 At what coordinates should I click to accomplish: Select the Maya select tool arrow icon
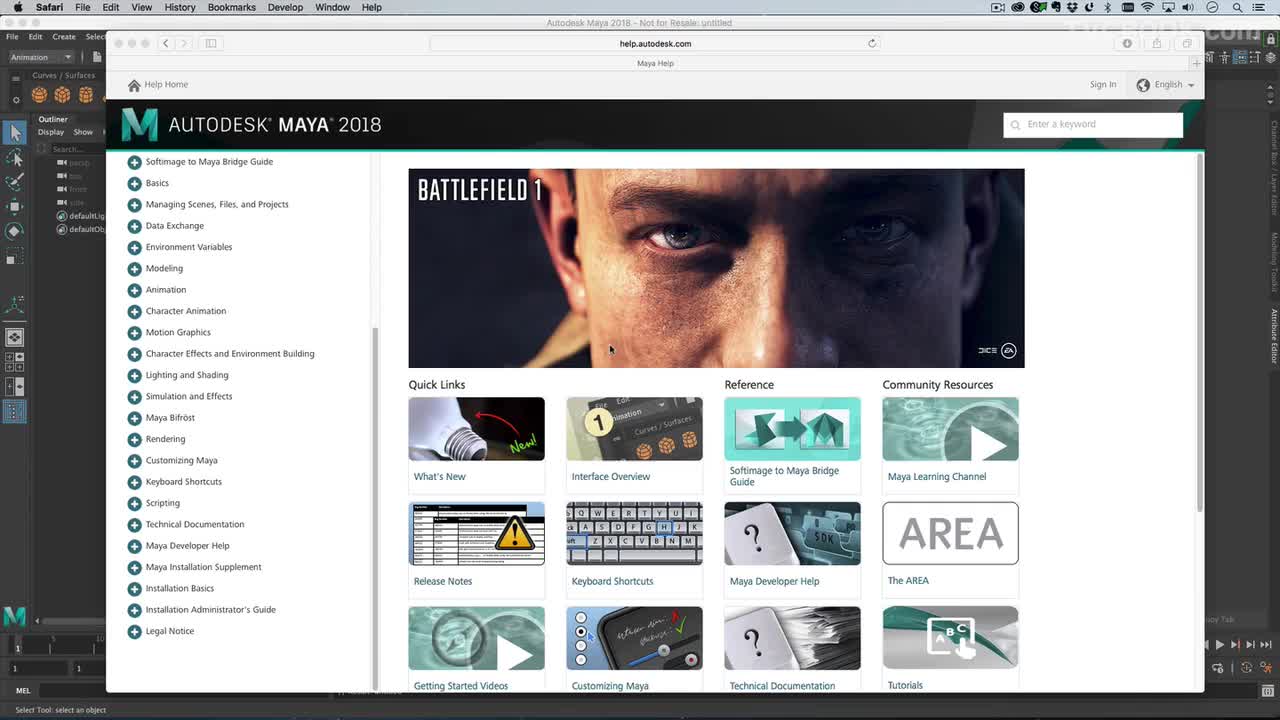click(15, 133)
